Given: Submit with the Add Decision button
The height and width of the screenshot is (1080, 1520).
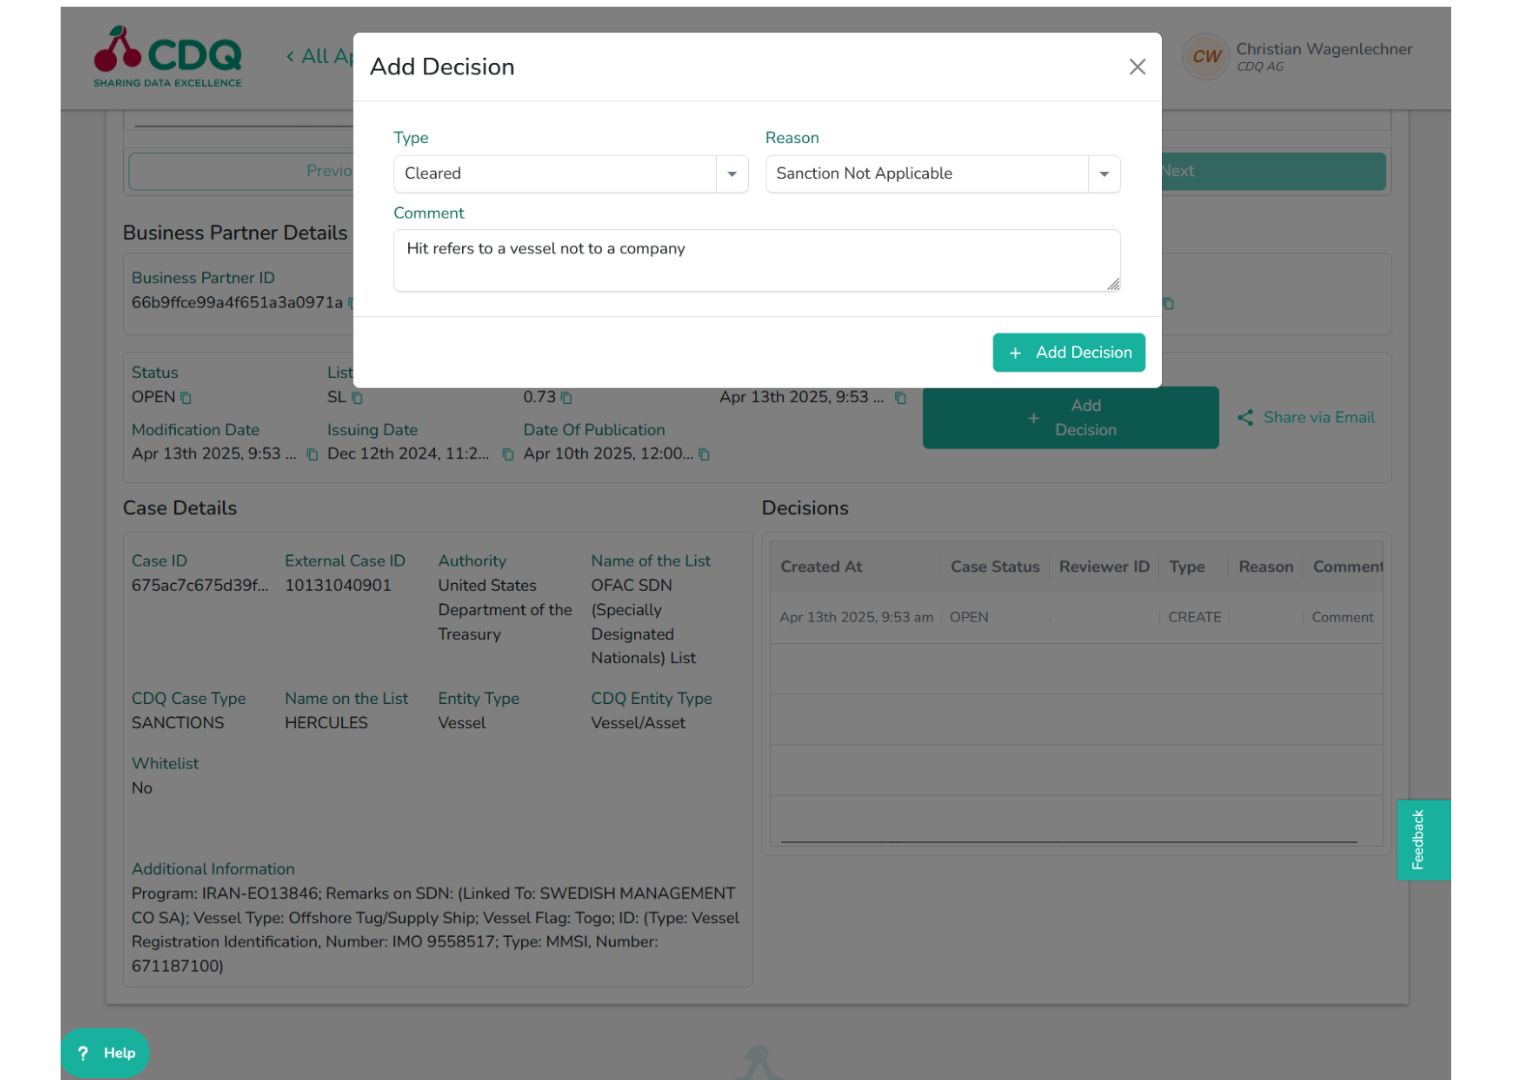Looking at the screenshot, I should tap(1068, 352).
